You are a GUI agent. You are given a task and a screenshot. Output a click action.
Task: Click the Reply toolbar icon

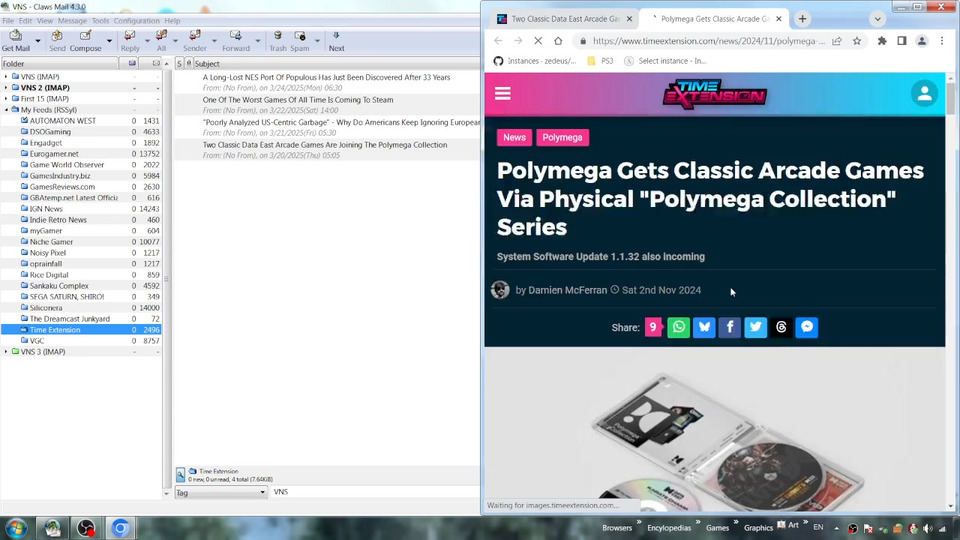[130, 36]
